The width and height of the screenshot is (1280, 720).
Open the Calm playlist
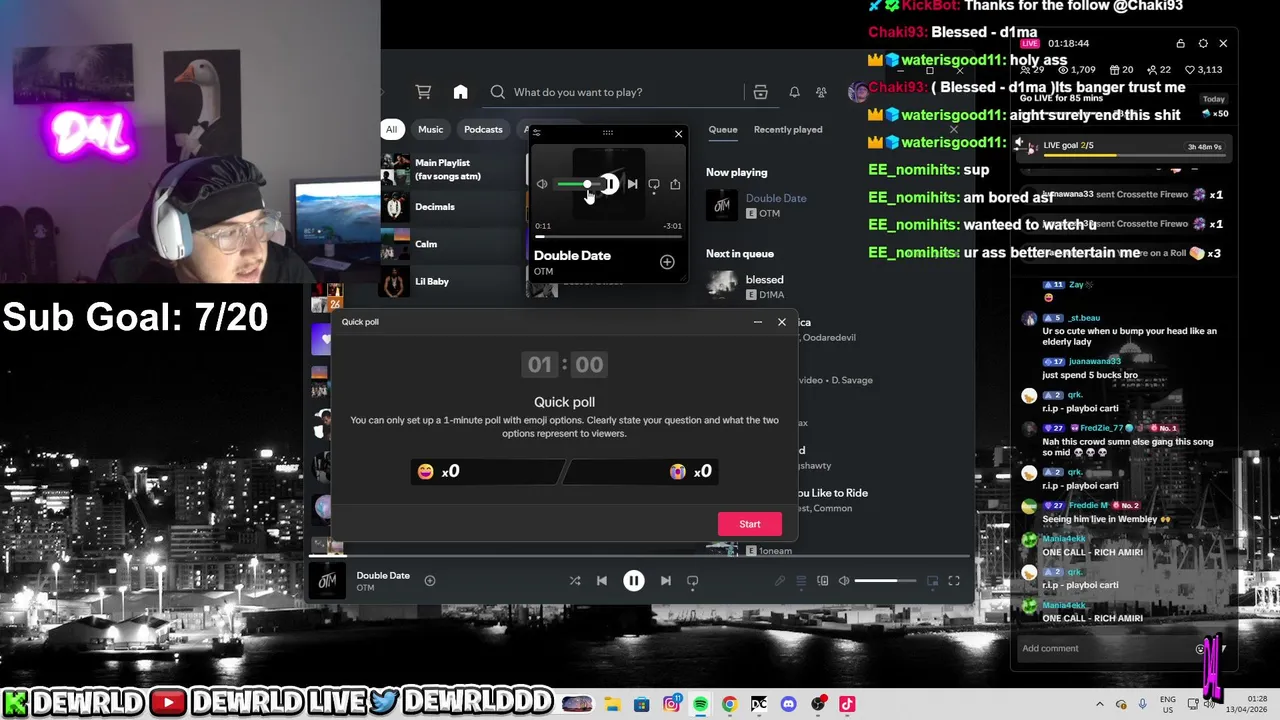(x=452, y=244)
